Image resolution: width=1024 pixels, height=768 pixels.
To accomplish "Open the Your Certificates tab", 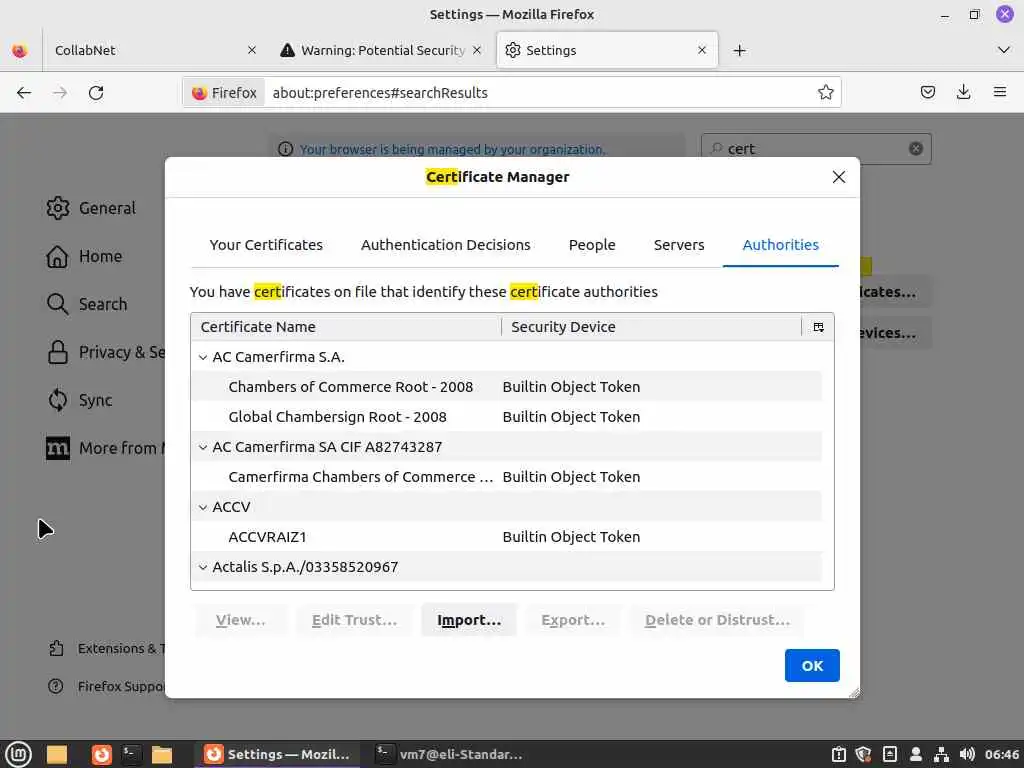I will click(266, 245).
